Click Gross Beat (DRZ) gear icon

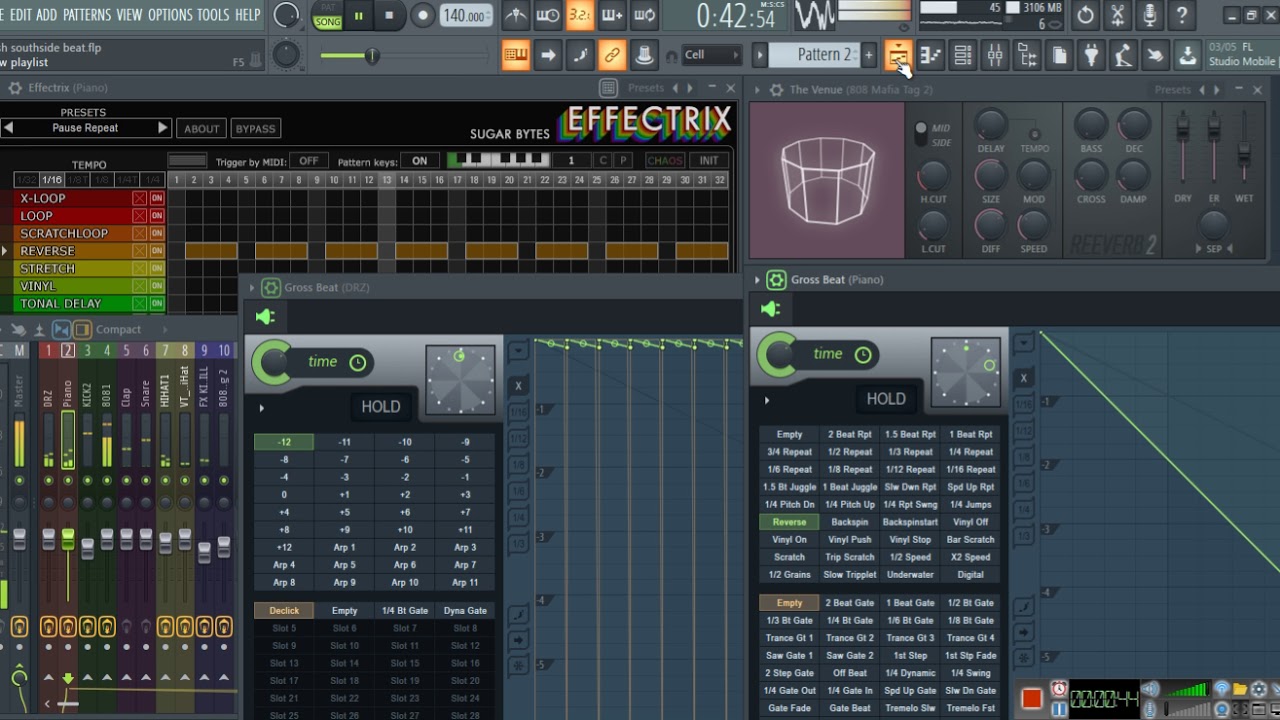tap(271, 288)
